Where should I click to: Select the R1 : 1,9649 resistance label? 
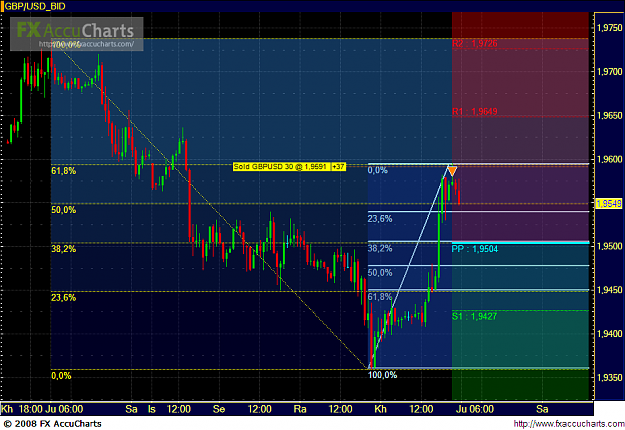[474, 112]
